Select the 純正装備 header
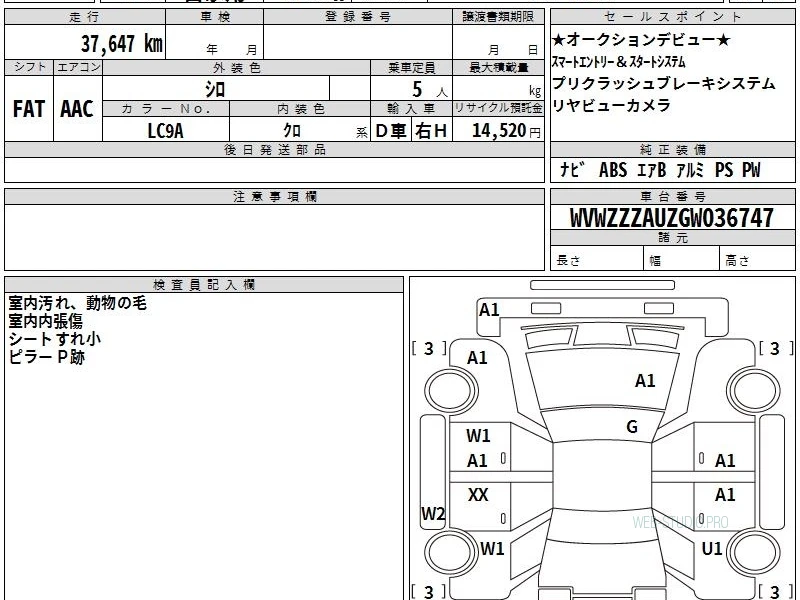 [x=672, y=149]
